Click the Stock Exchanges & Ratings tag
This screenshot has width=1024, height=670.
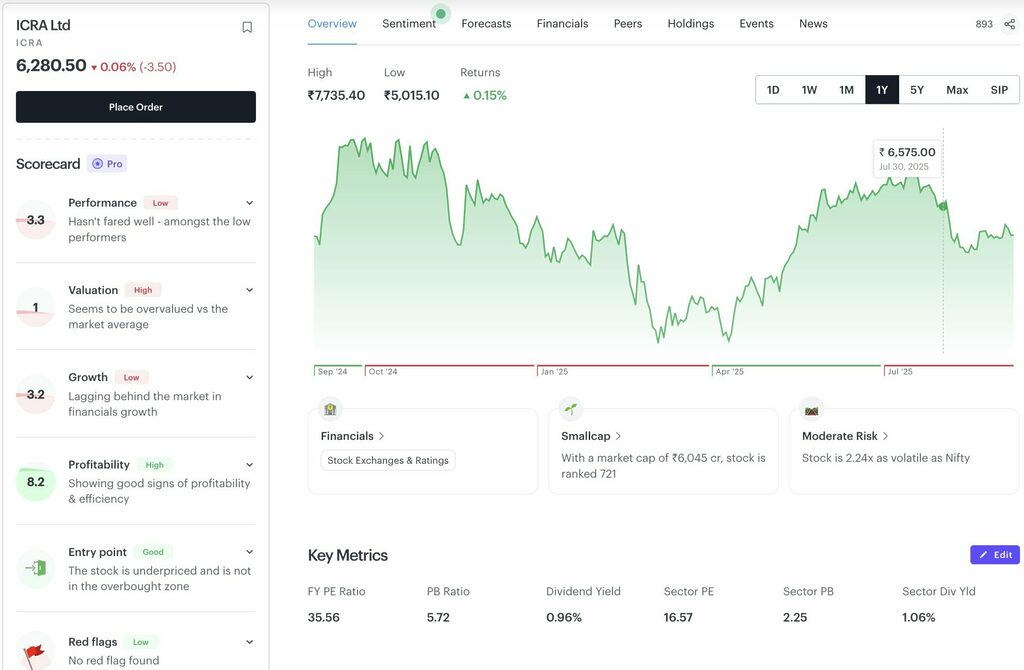[388, 460]
